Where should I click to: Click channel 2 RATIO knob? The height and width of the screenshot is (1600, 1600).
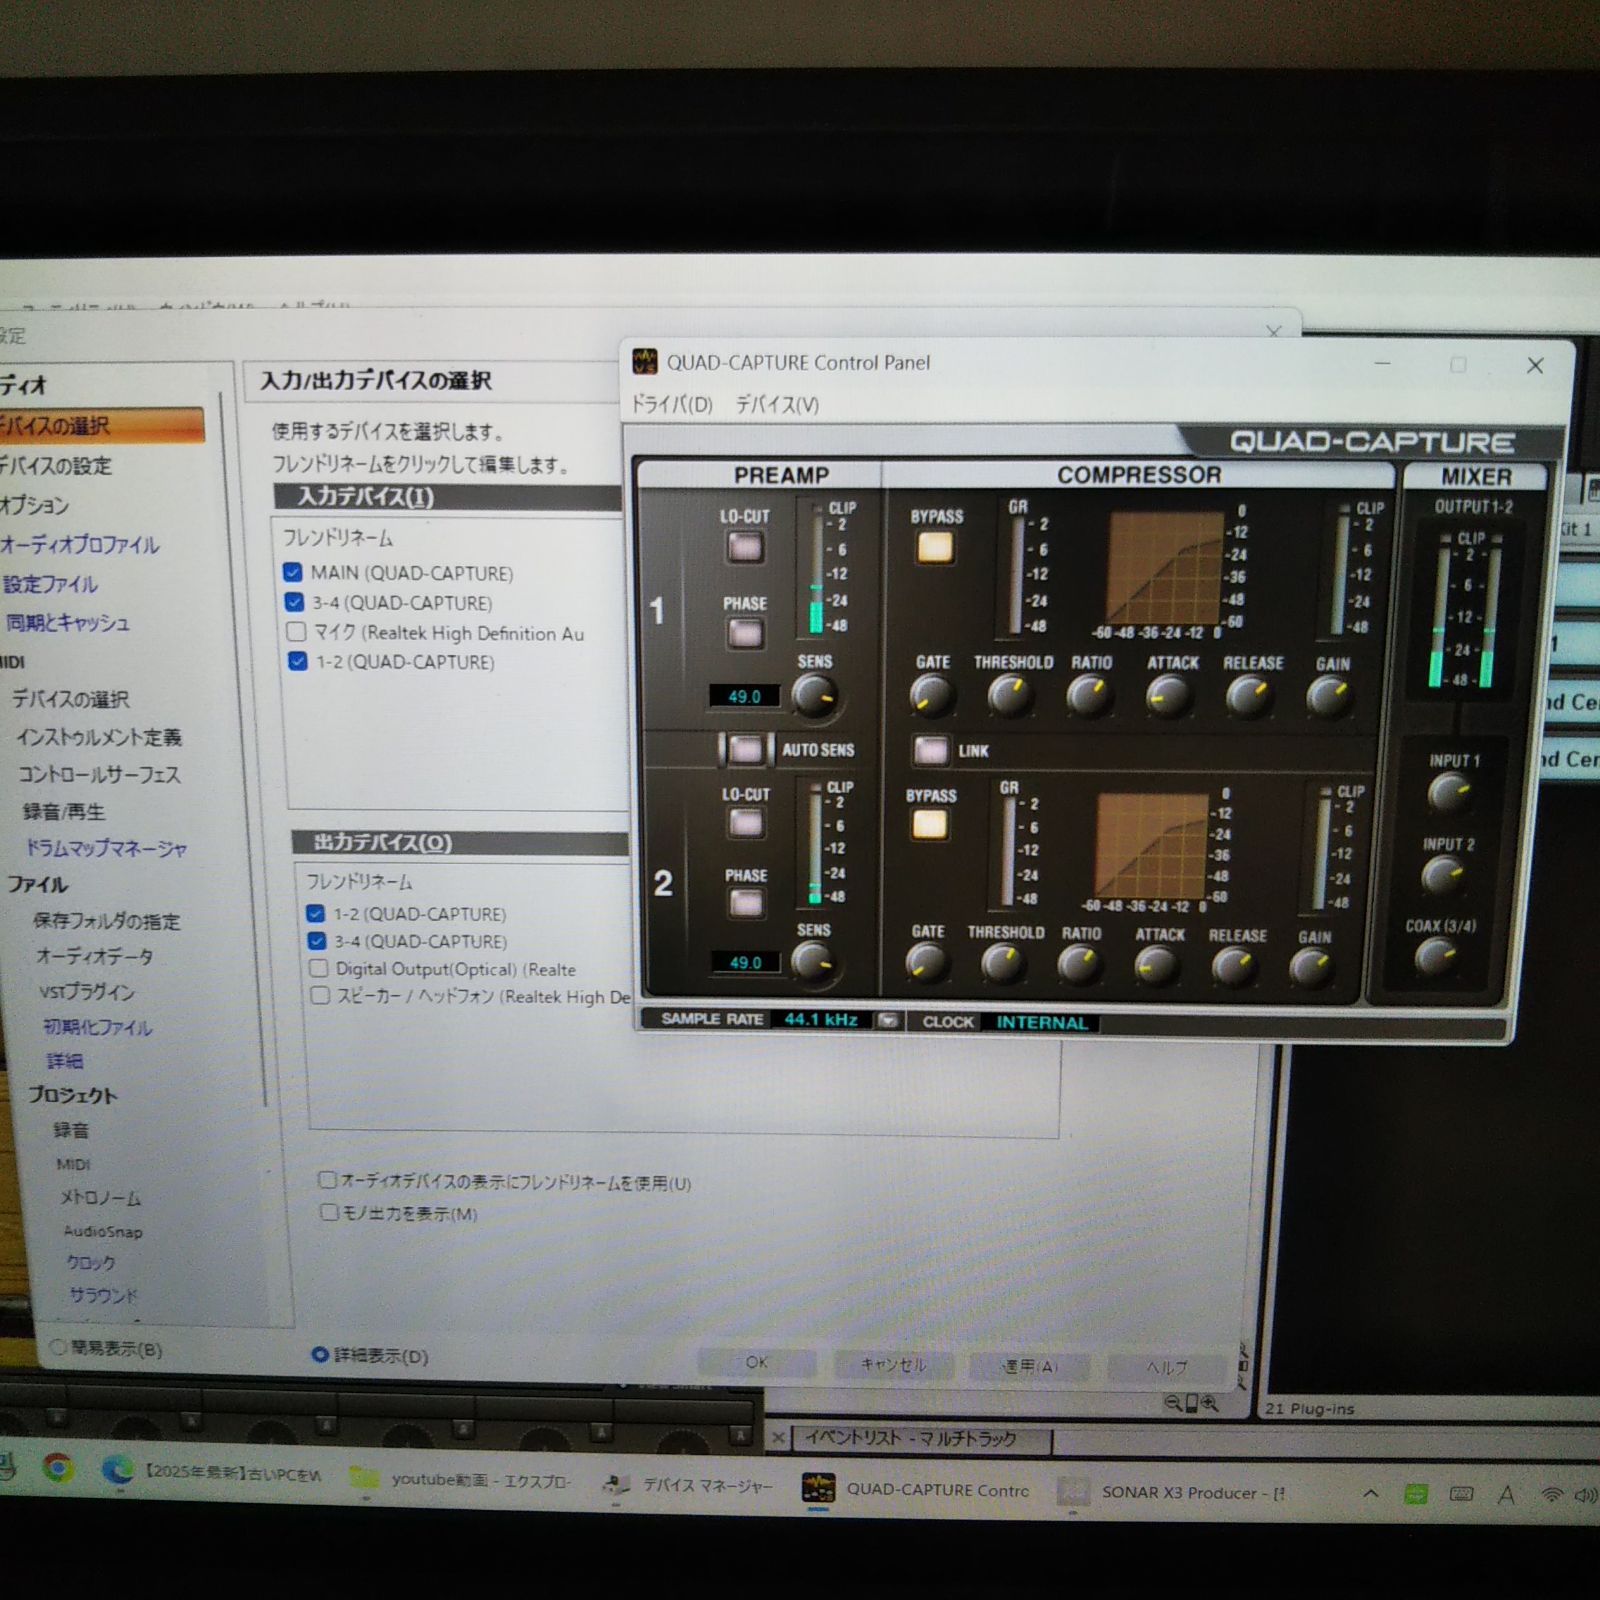point(1079,965)
